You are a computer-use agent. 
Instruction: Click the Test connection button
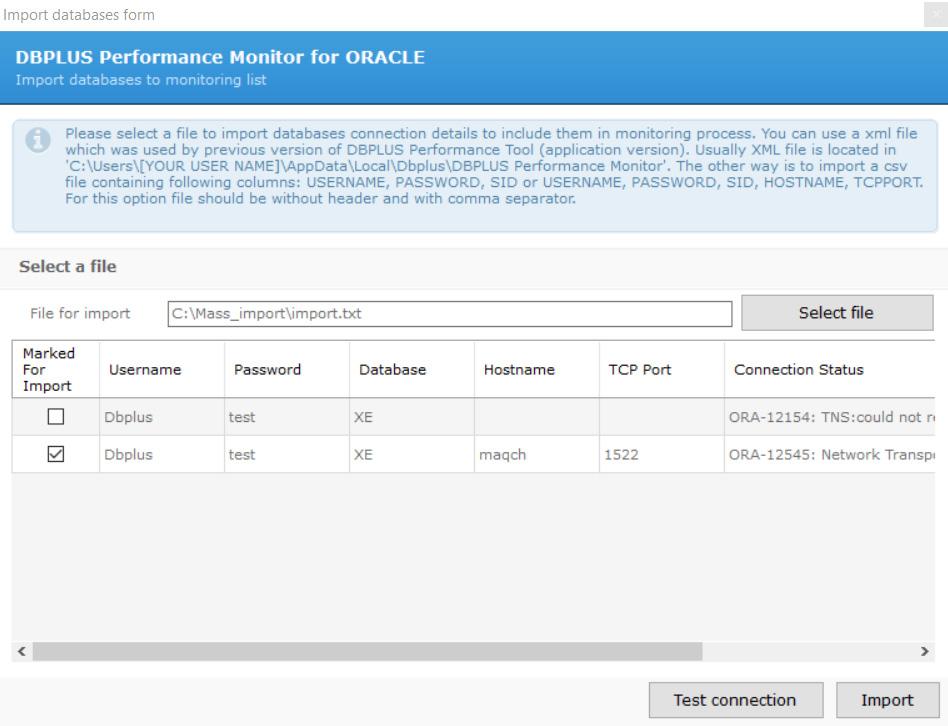click(736, 700)
